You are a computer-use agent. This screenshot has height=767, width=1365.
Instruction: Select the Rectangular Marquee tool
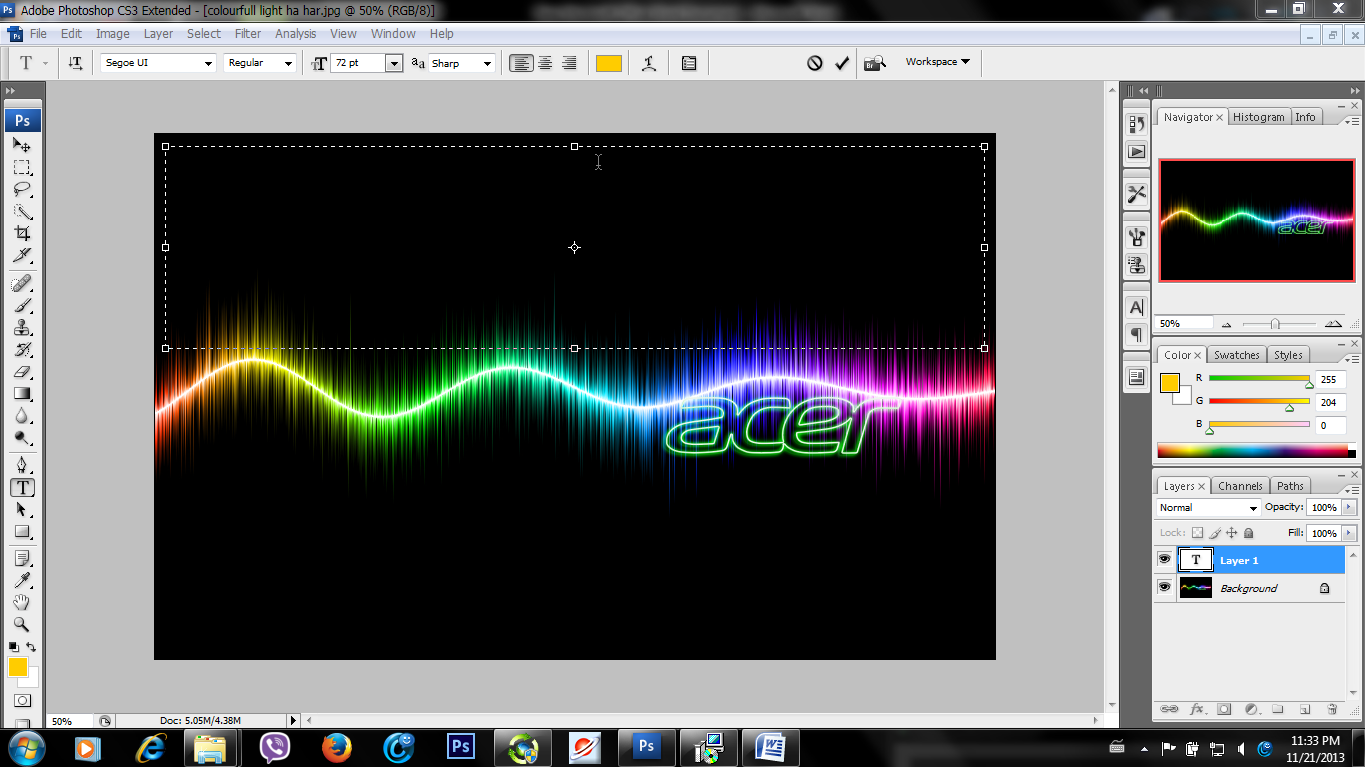pyautogui.click(x=22, y=167)
